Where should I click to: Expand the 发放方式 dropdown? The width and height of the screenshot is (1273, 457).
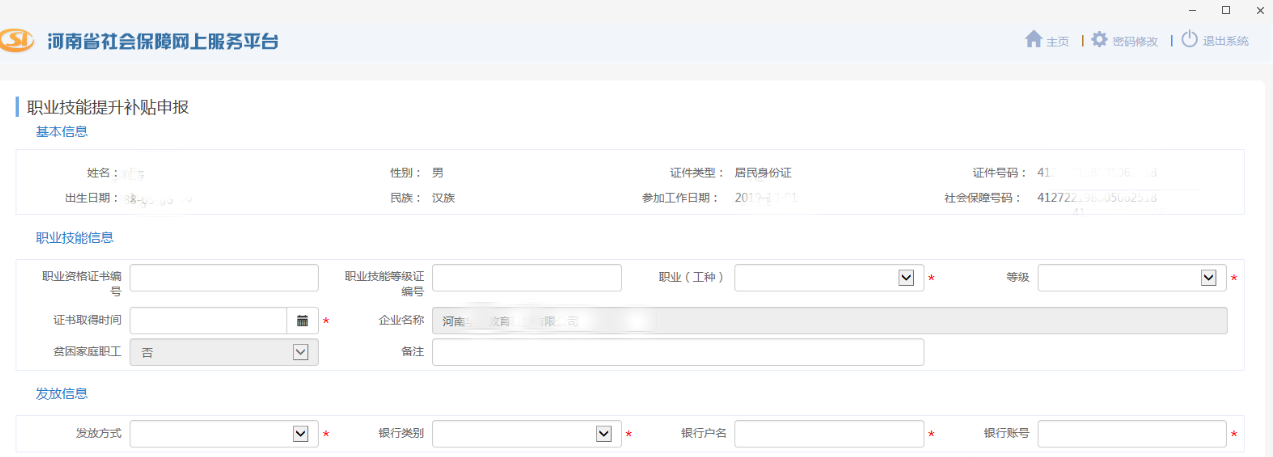coord(300,434)
